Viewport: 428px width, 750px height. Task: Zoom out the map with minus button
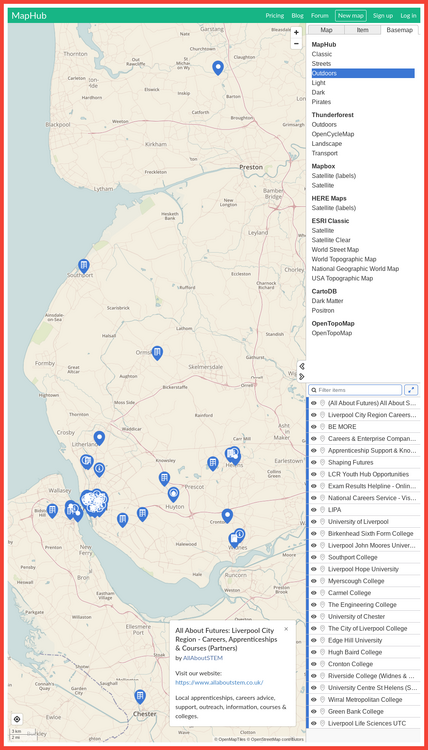click(x=296, y=44)
